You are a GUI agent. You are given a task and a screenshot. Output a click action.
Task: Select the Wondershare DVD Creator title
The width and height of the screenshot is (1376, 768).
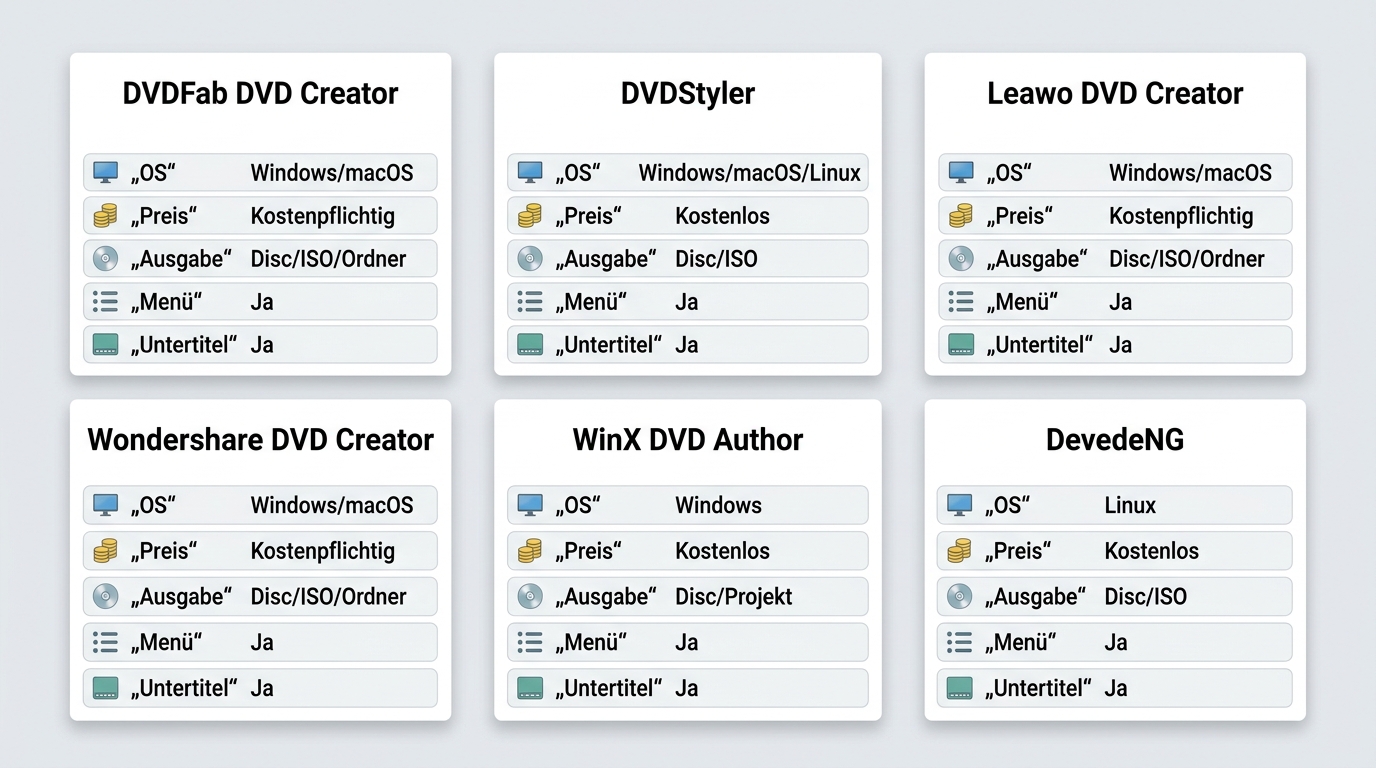(x=260, y=439)
